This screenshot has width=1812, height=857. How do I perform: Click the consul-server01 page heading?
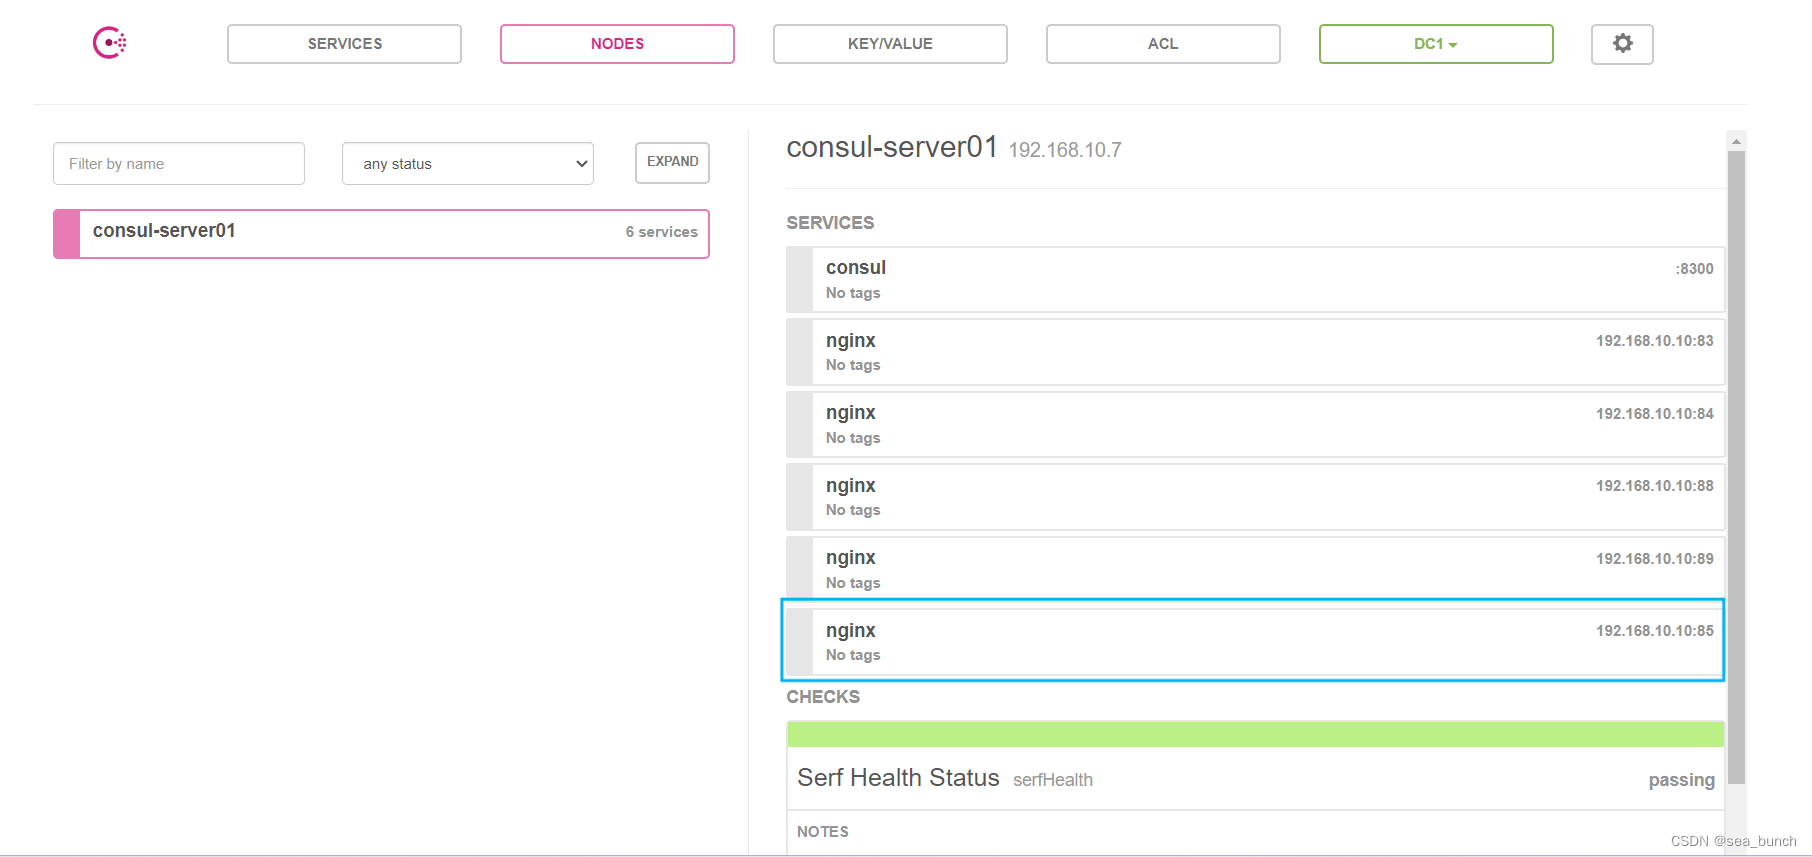(892, 147)
